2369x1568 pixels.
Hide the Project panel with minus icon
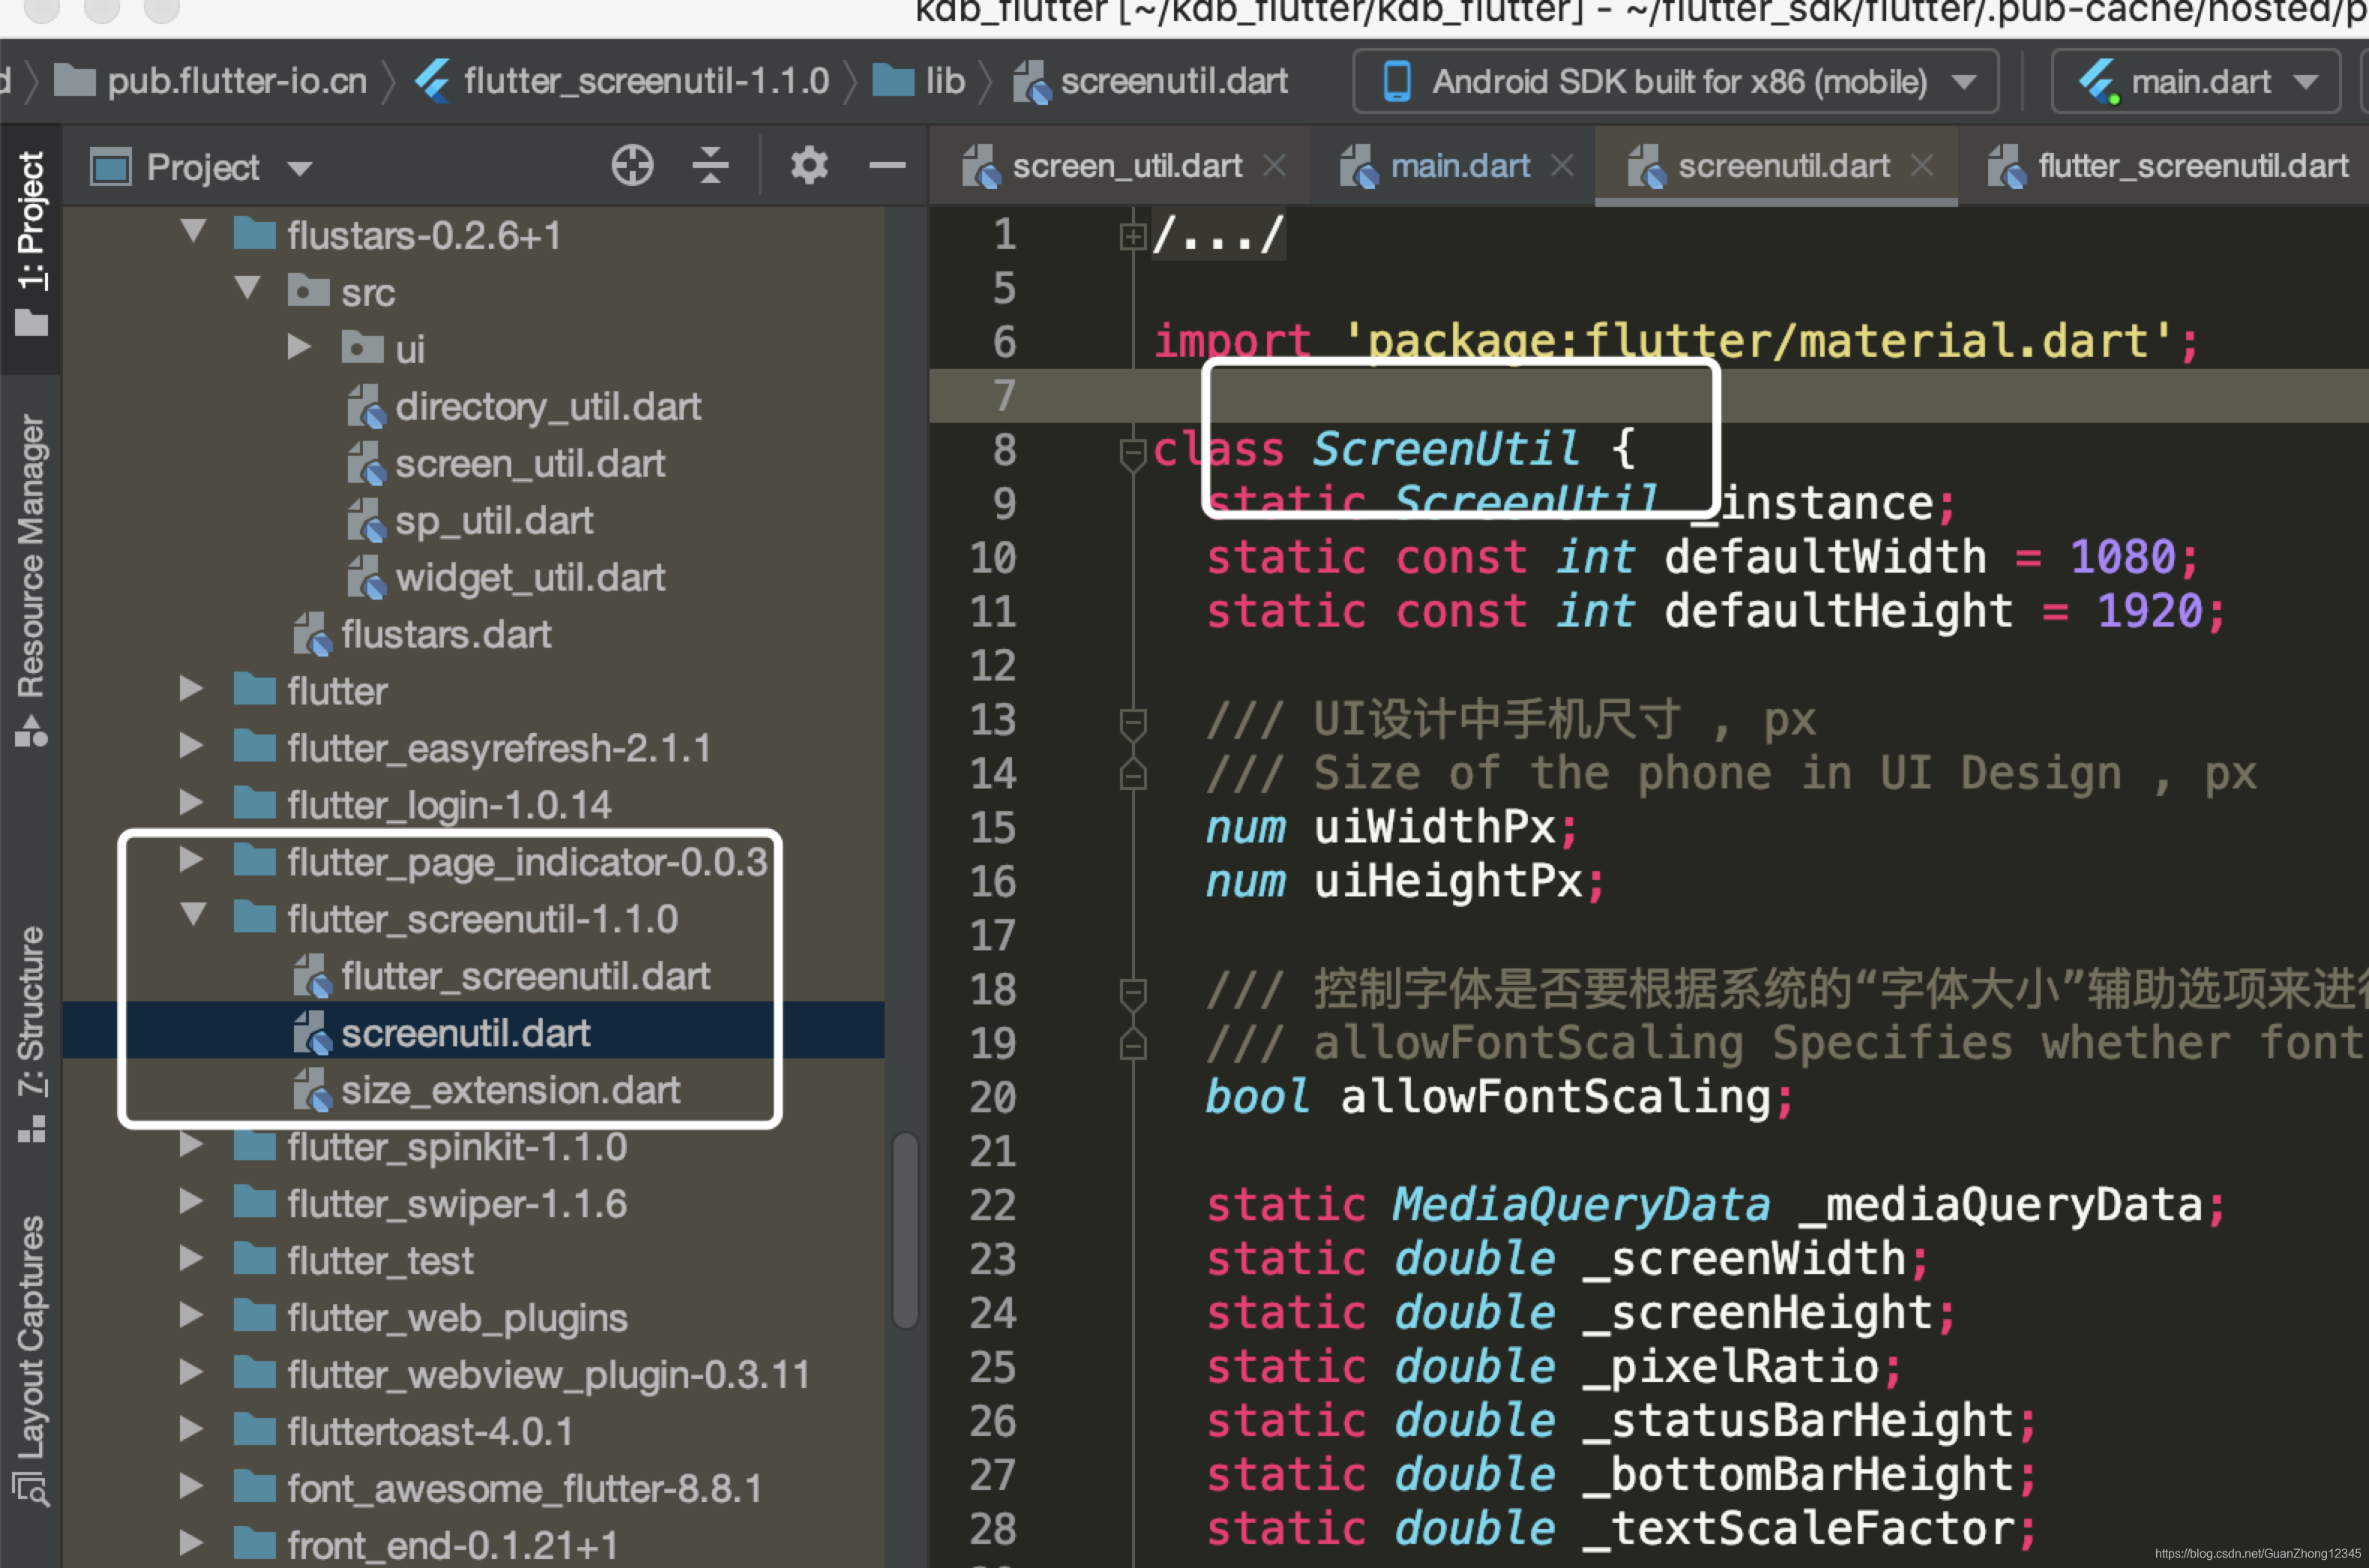[x=886, y=165]
